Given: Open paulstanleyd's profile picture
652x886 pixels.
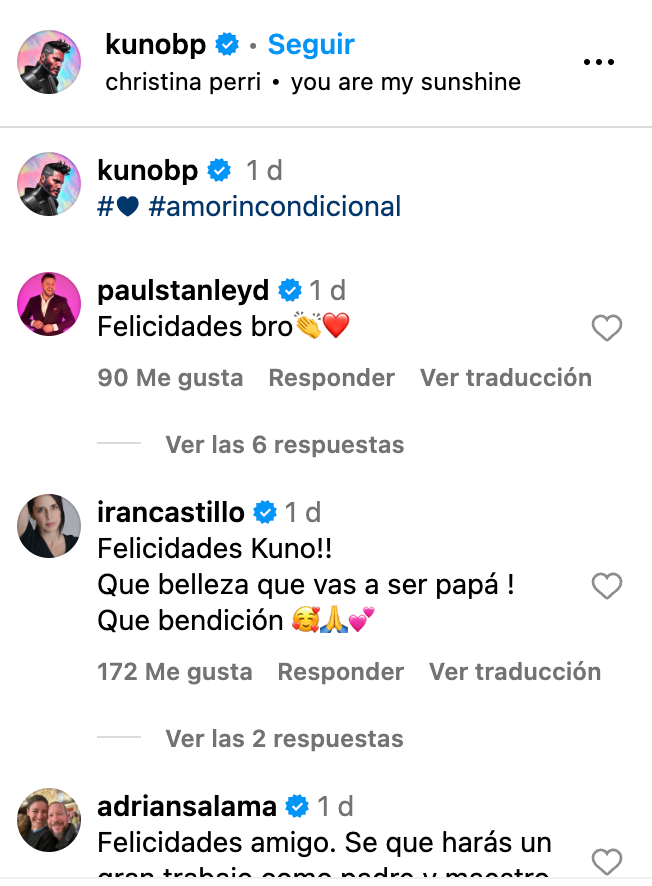Looking at the screenshot, I should tap(49, 304).
